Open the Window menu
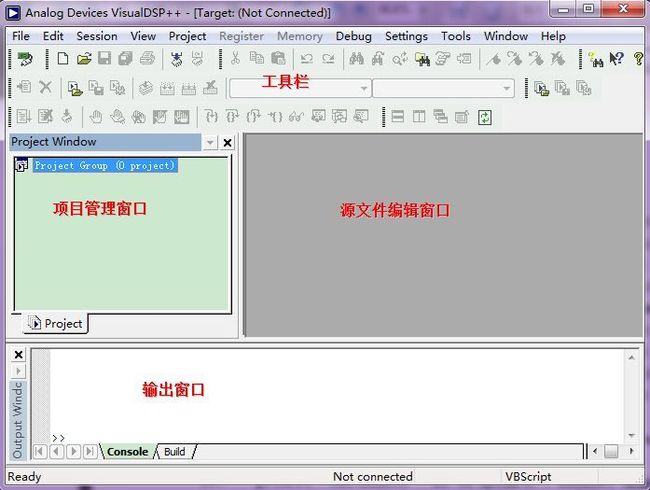 pos(506,36)
